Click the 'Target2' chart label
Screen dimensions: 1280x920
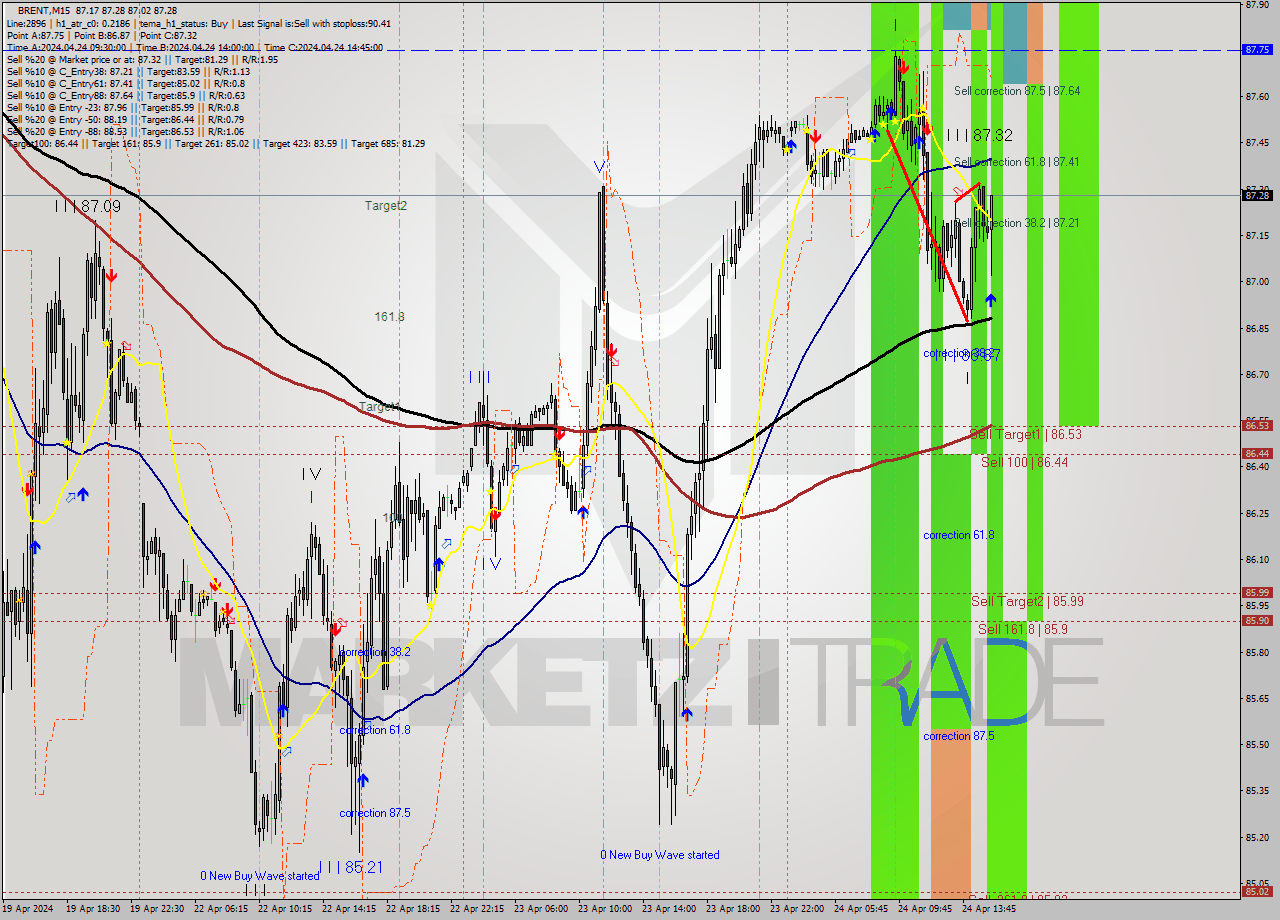(386, 205)
